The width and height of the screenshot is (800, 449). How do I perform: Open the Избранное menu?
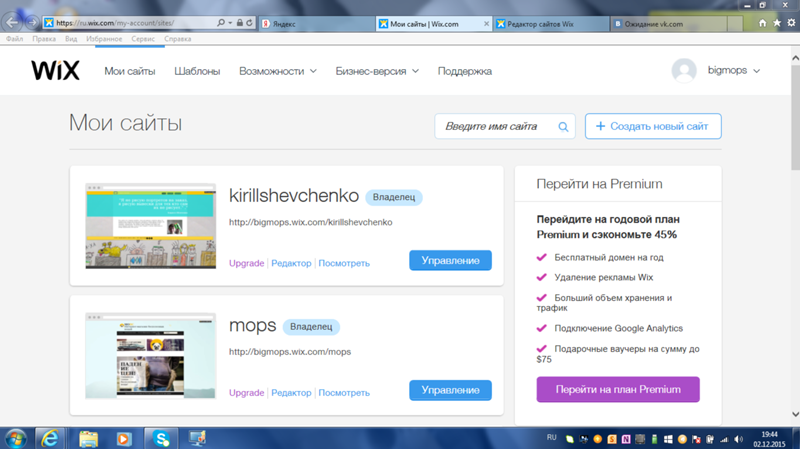pyautogui.click(x=104, y=39)
